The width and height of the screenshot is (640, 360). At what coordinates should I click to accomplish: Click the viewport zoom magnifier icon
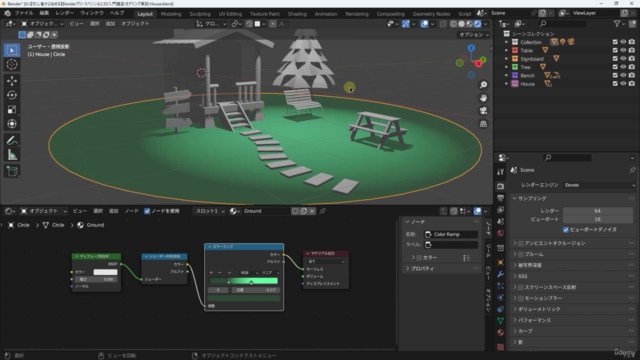(483, 85)
